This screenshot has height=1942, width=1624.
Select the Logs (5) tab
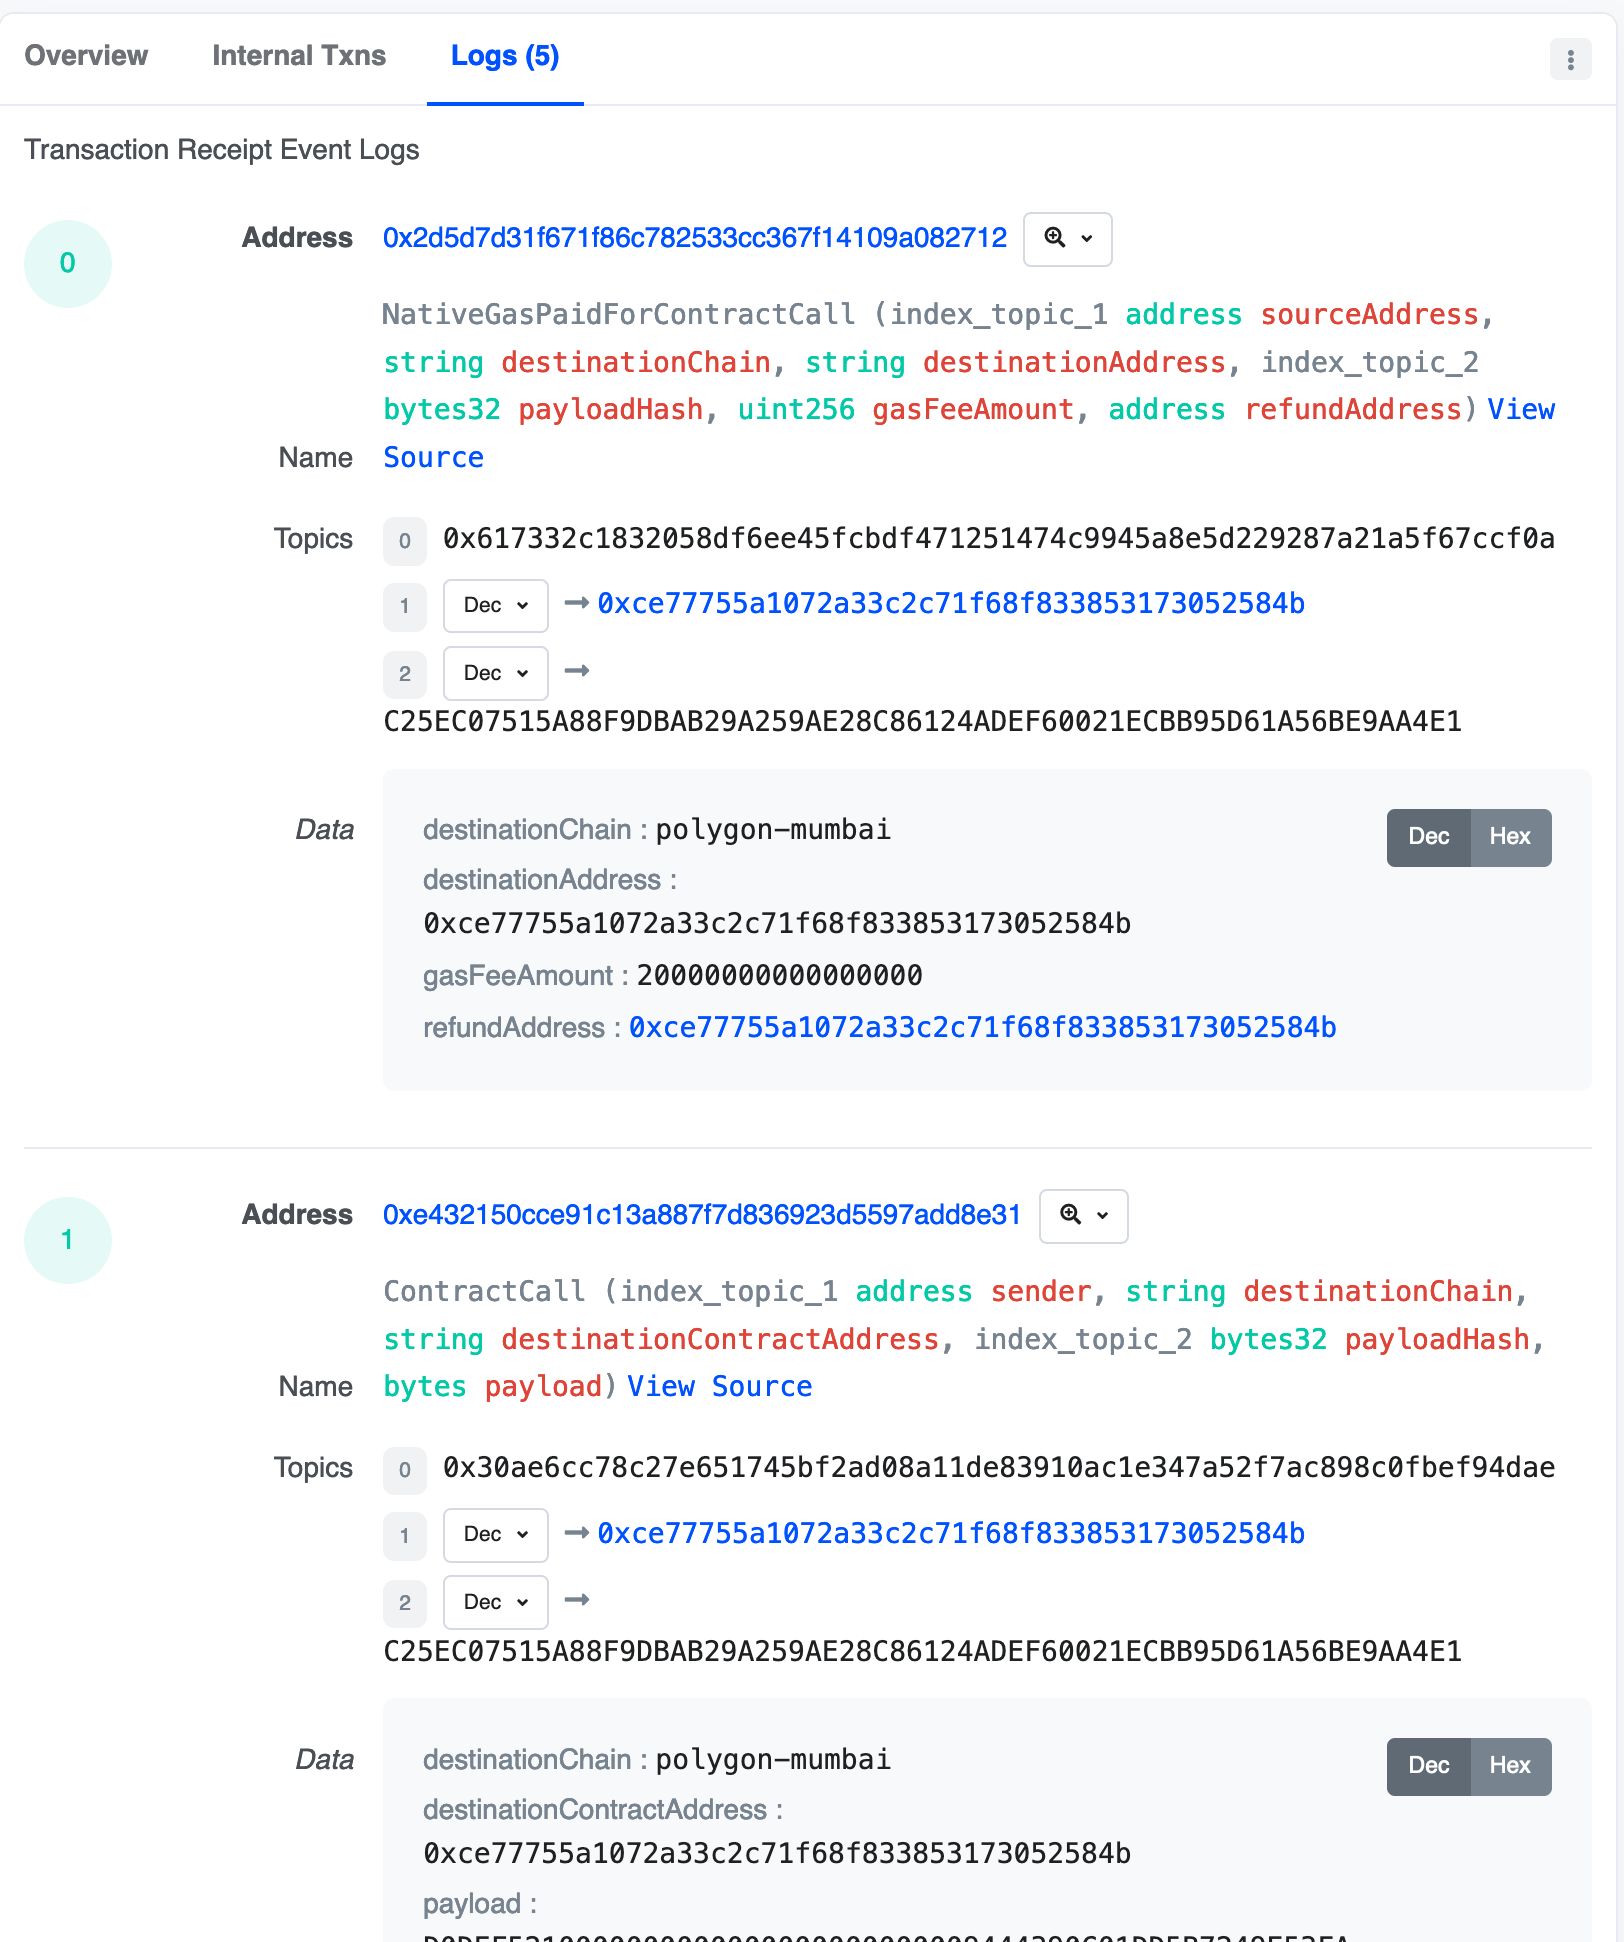click(505, 56)
